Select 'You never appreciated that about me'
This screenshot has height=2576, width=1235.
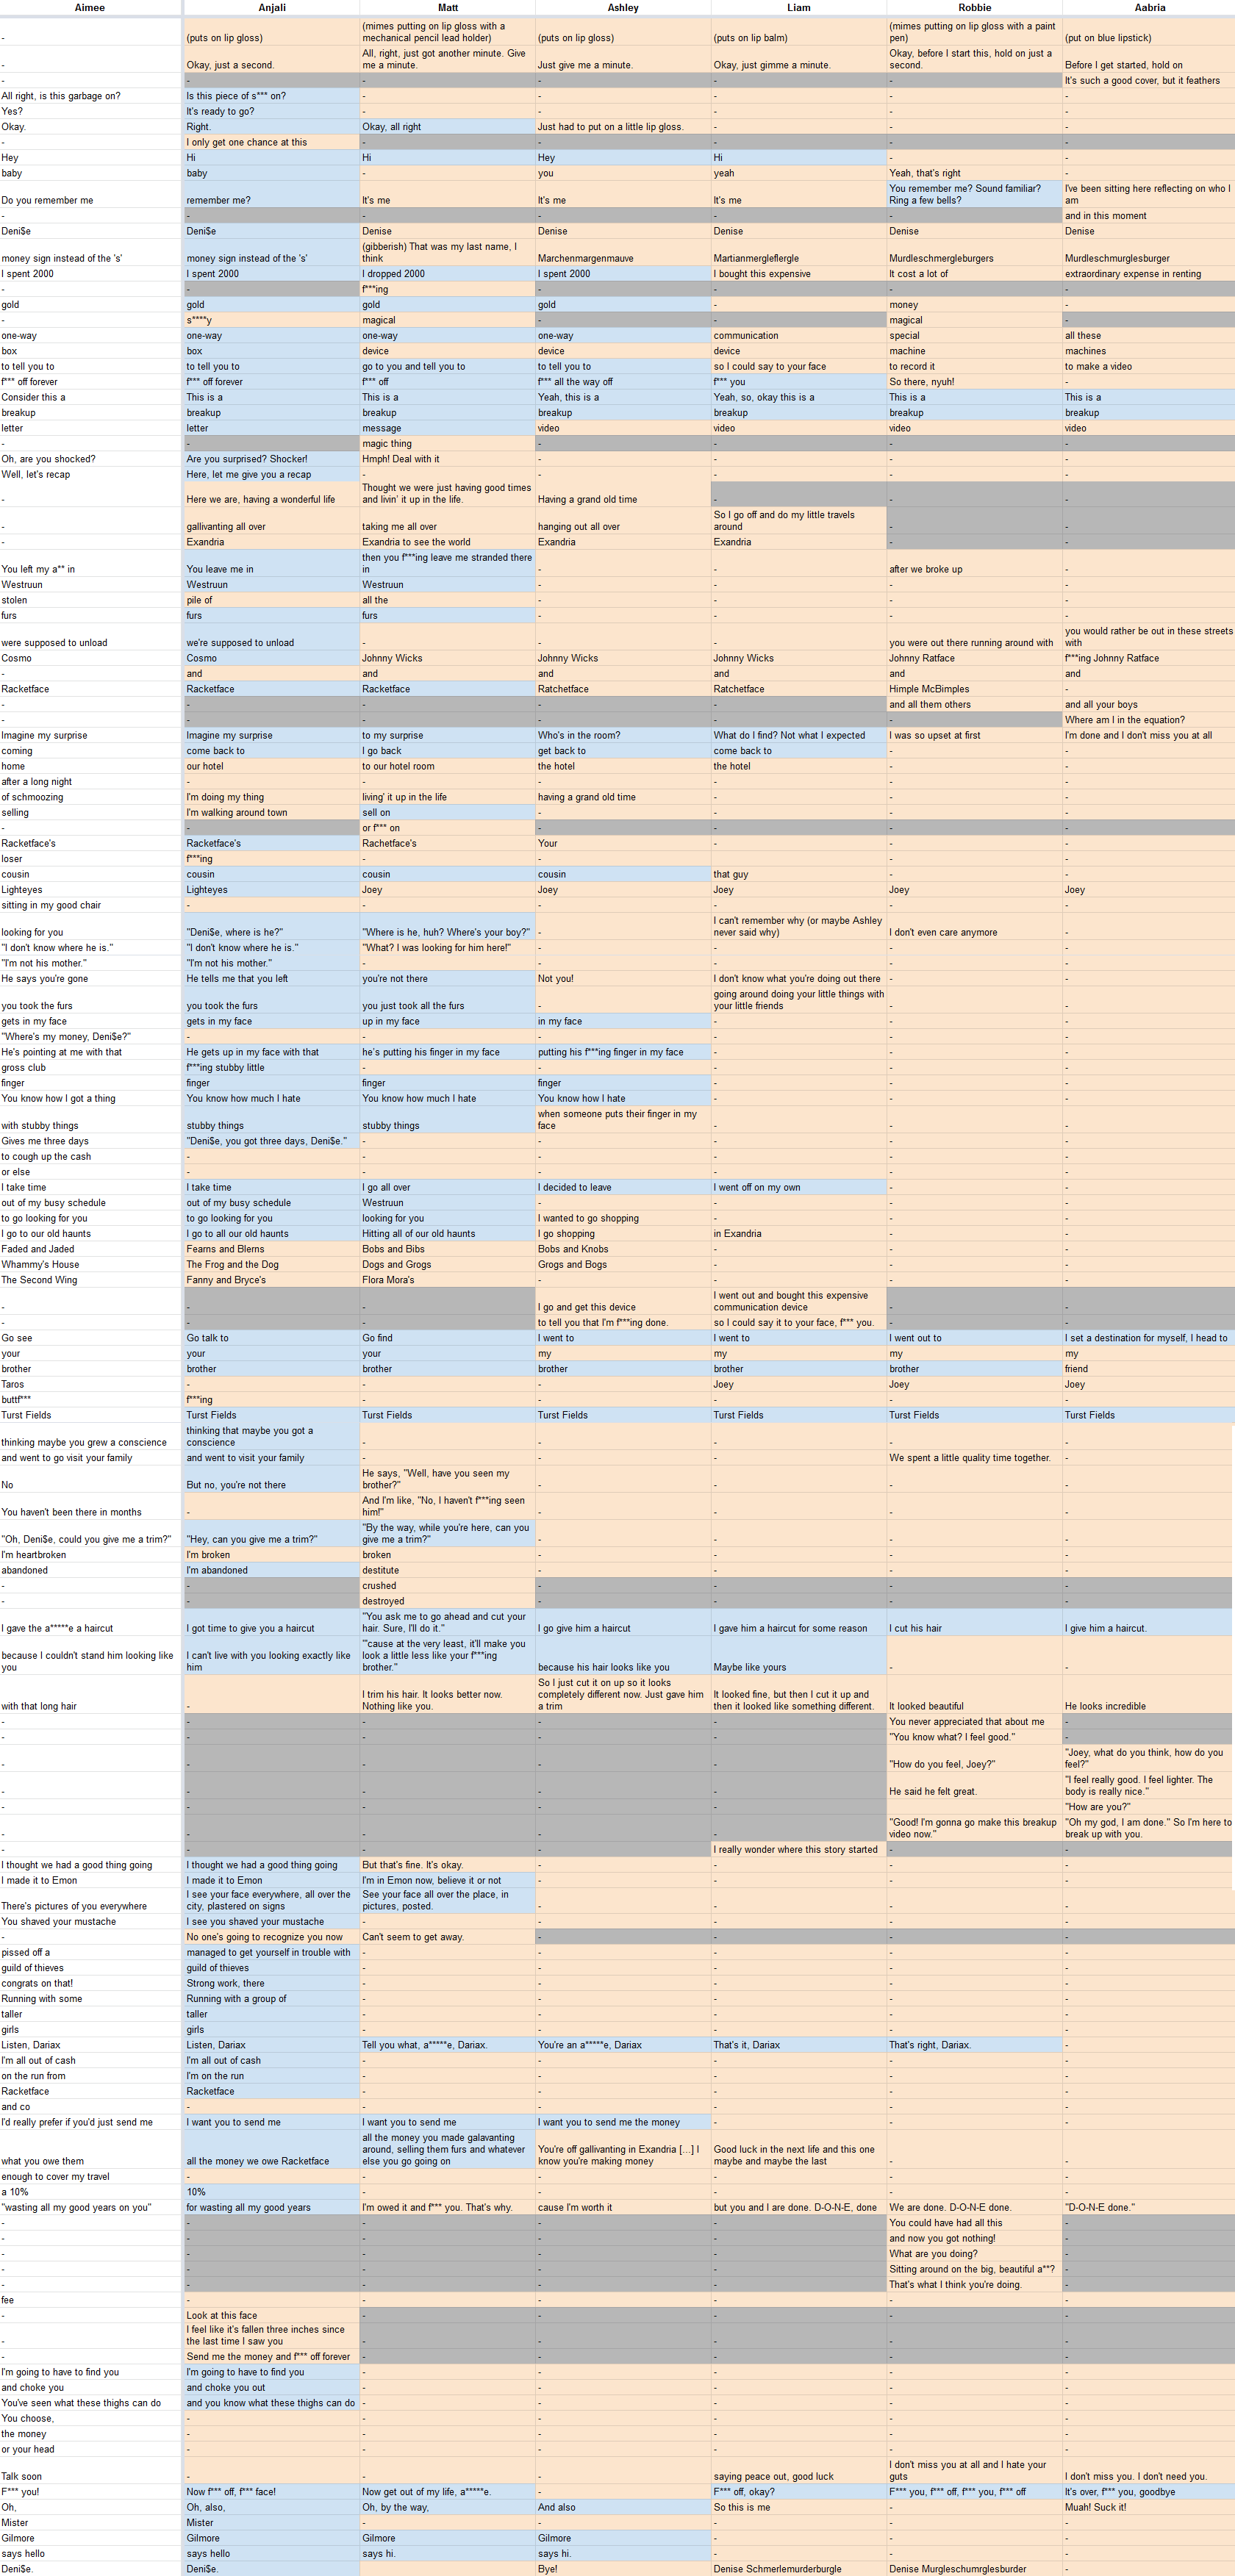pos(975,1722)
